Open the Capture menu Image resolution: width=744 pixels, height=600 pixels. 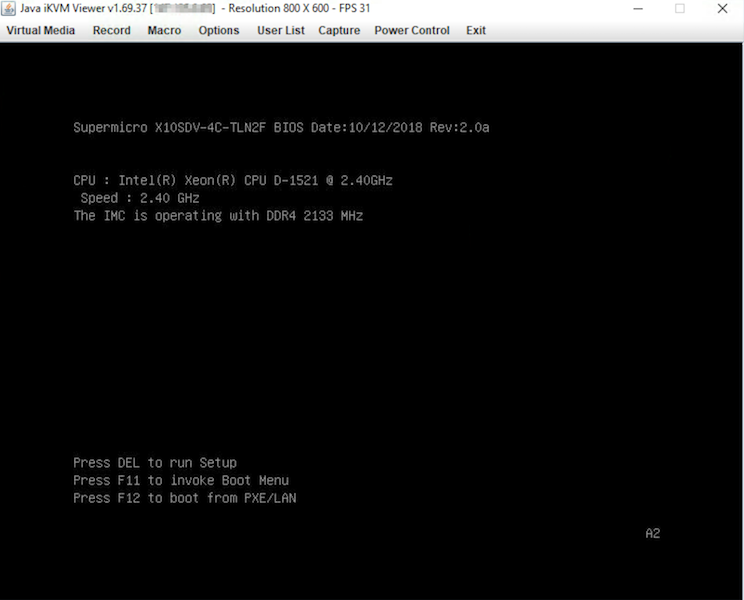339,30
